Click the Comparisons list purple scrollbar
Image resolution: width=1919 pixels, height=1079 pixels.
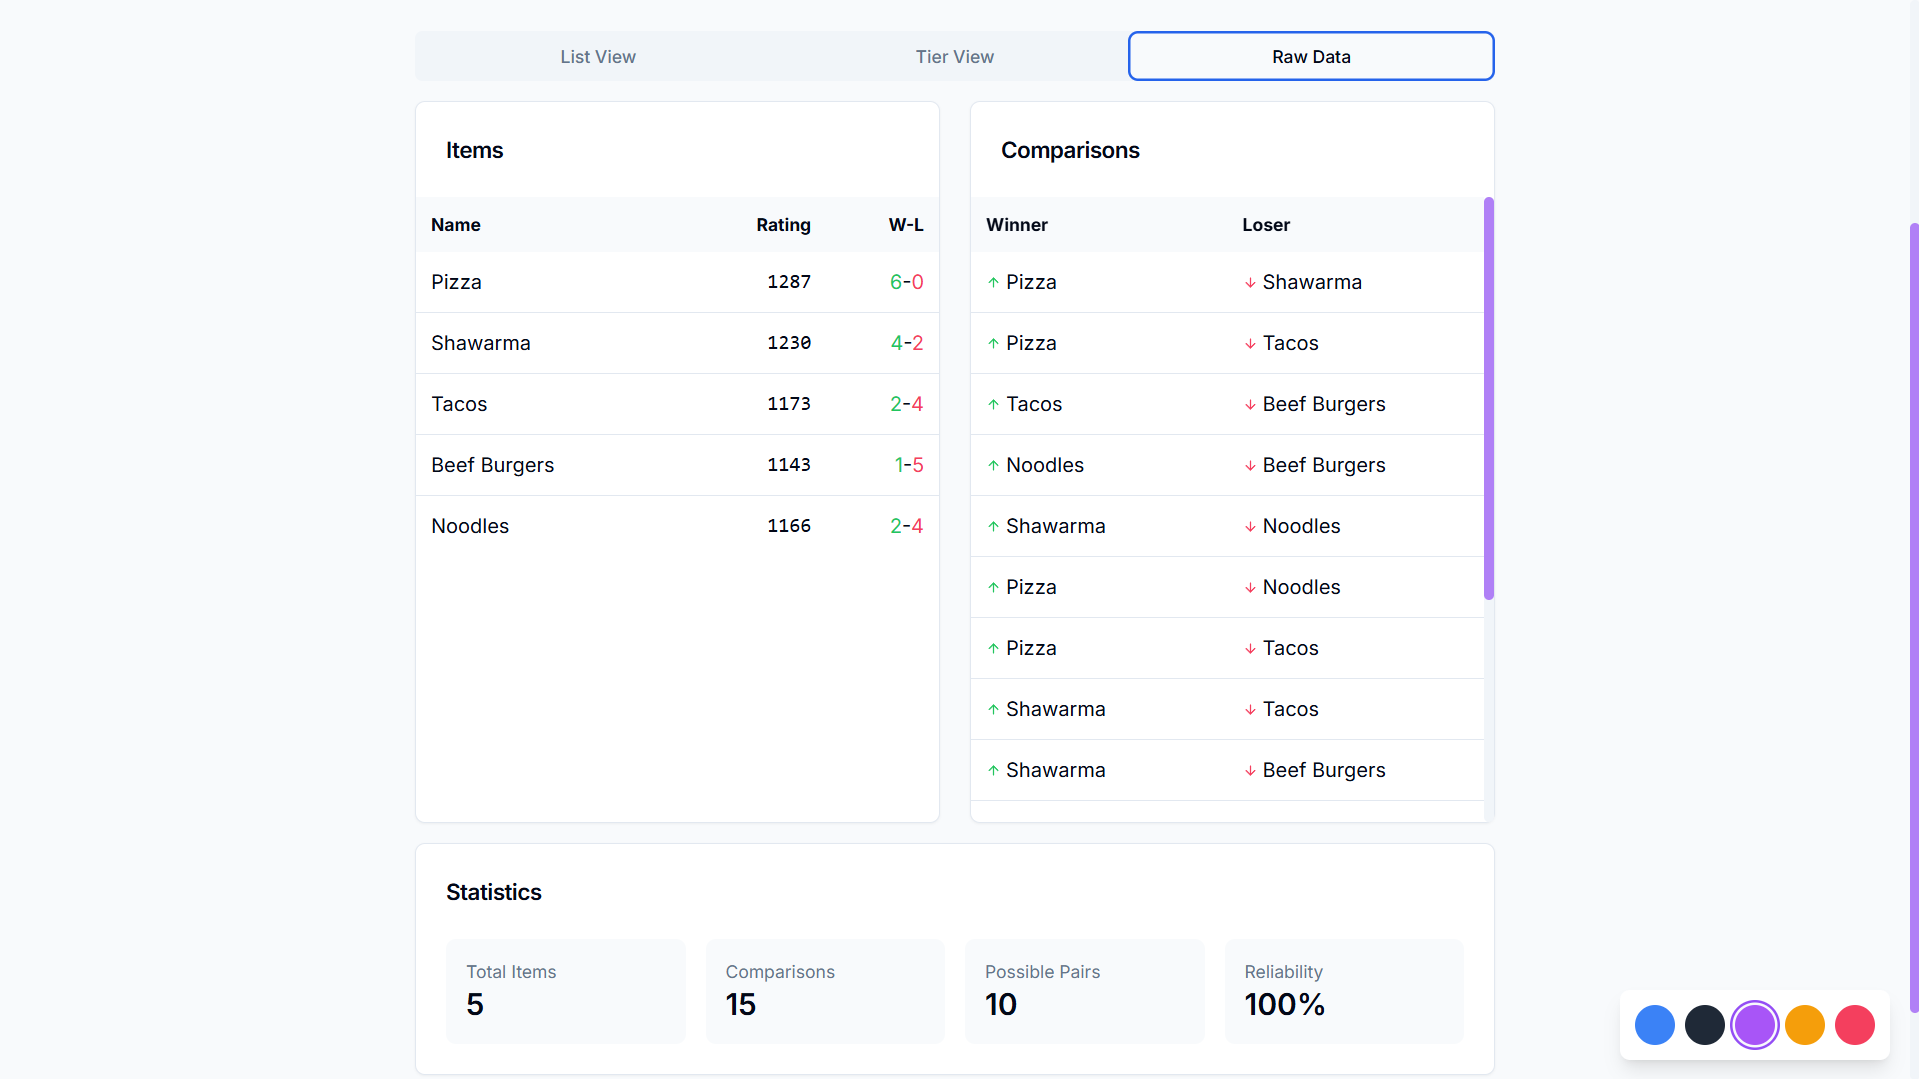tap(1488, 398)
